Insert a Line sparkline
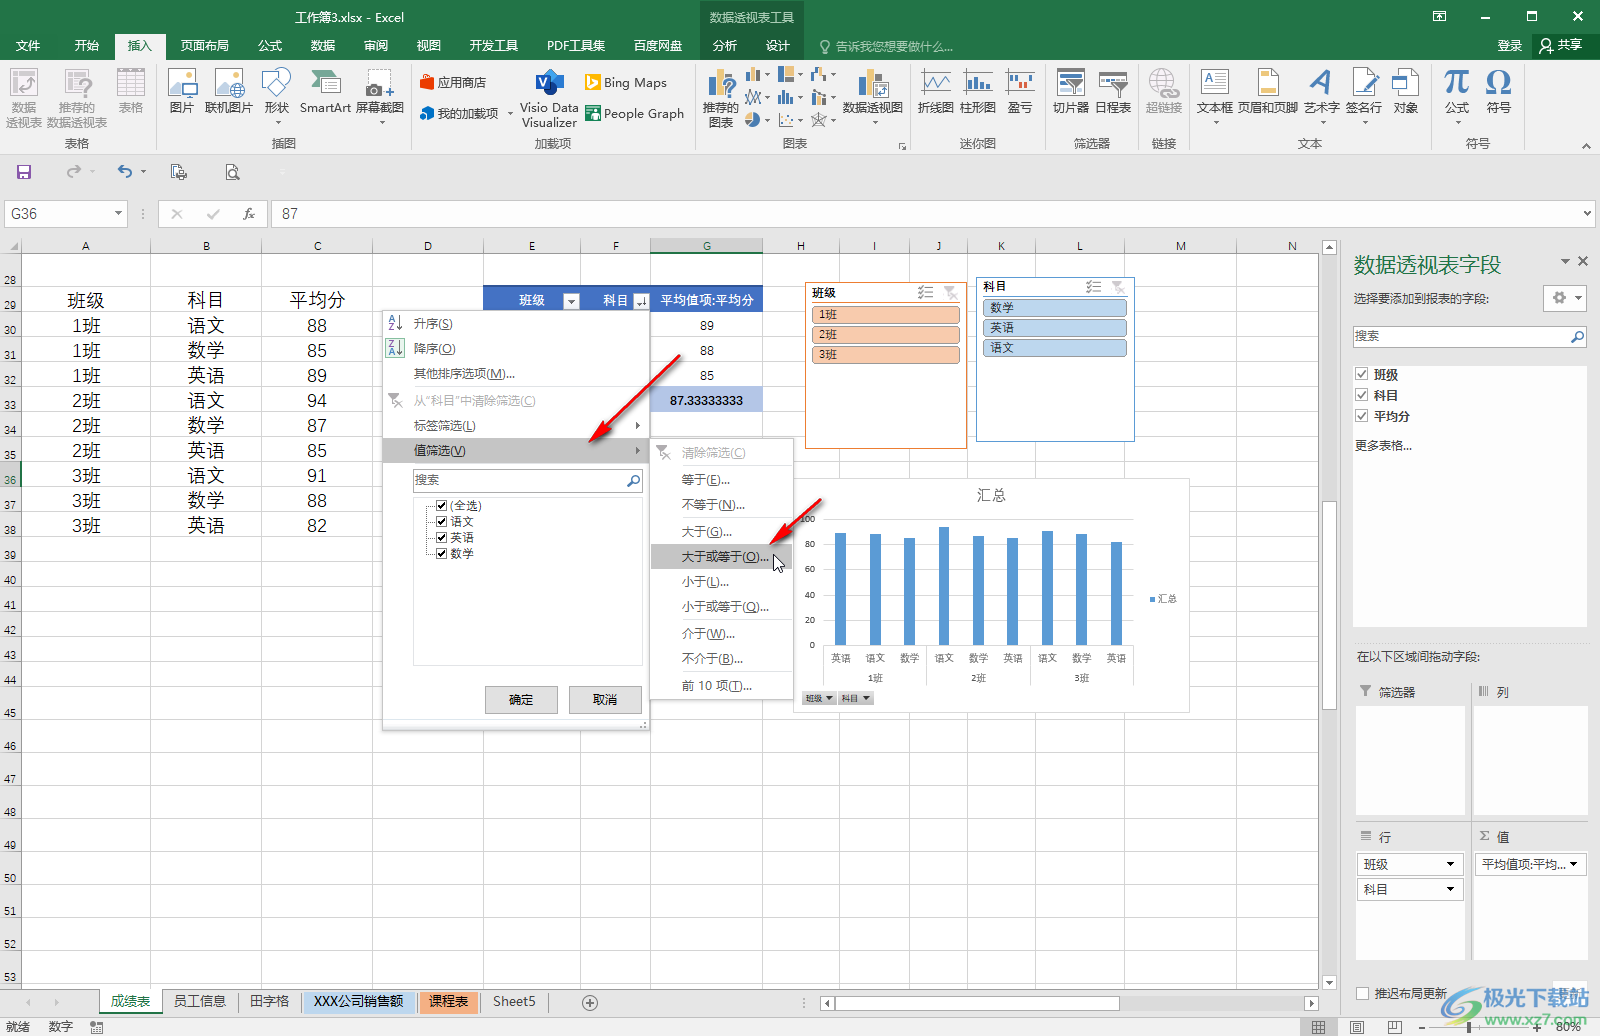Screen dimensions: 1600x1036 (x=936, y=91)
